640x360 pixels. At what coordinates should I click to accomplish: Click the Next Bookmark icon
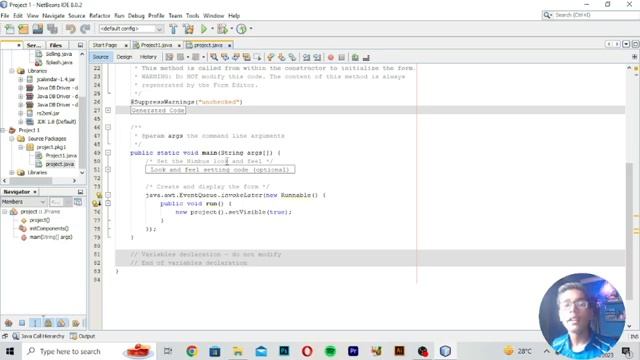coord(281,57)
